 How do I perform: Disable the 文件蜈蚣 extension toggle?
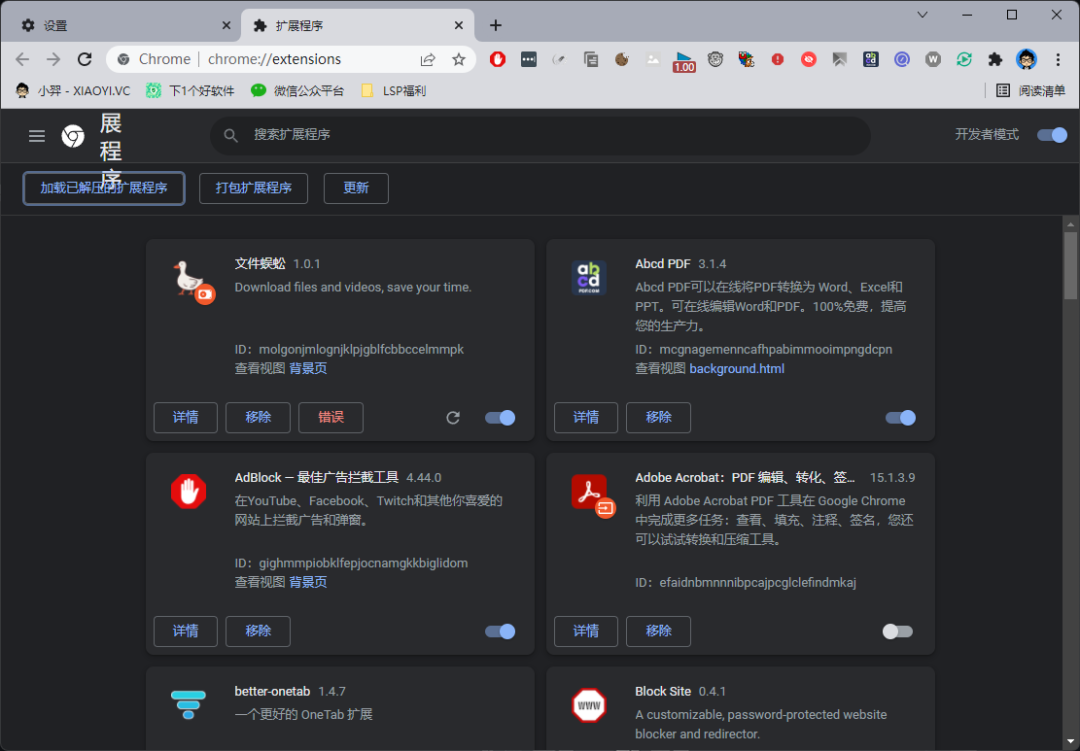(500, 418)
